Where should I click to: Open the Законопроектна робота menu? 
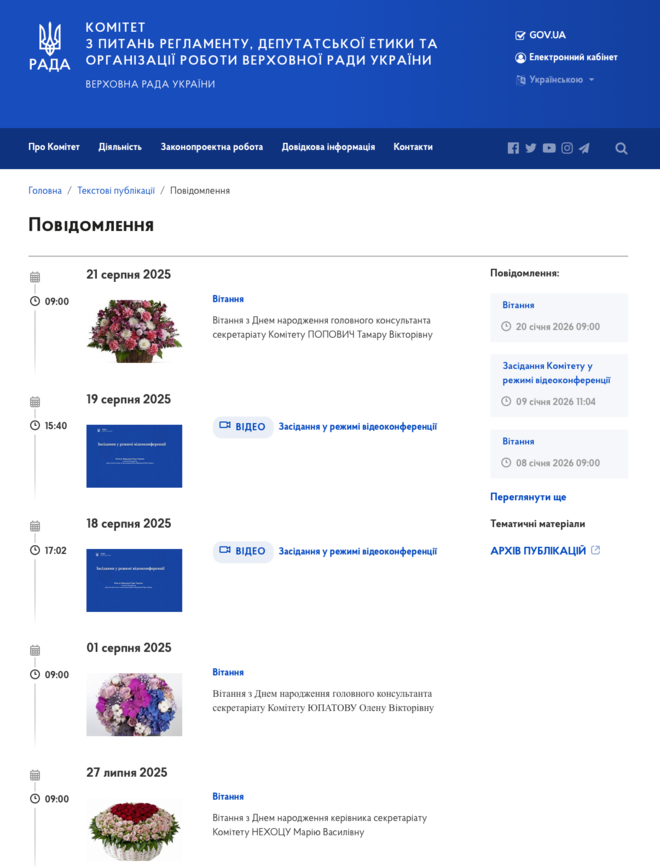click(x=212, y=147)
